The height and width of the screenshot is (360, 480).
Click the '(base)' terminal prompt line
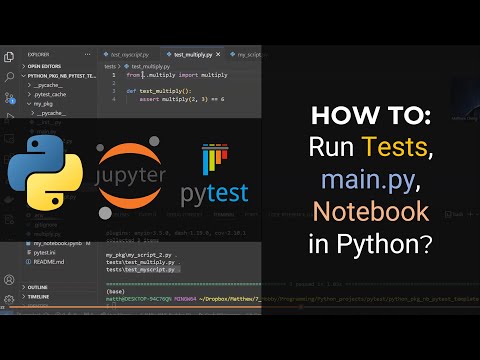[x=115, y=291]
